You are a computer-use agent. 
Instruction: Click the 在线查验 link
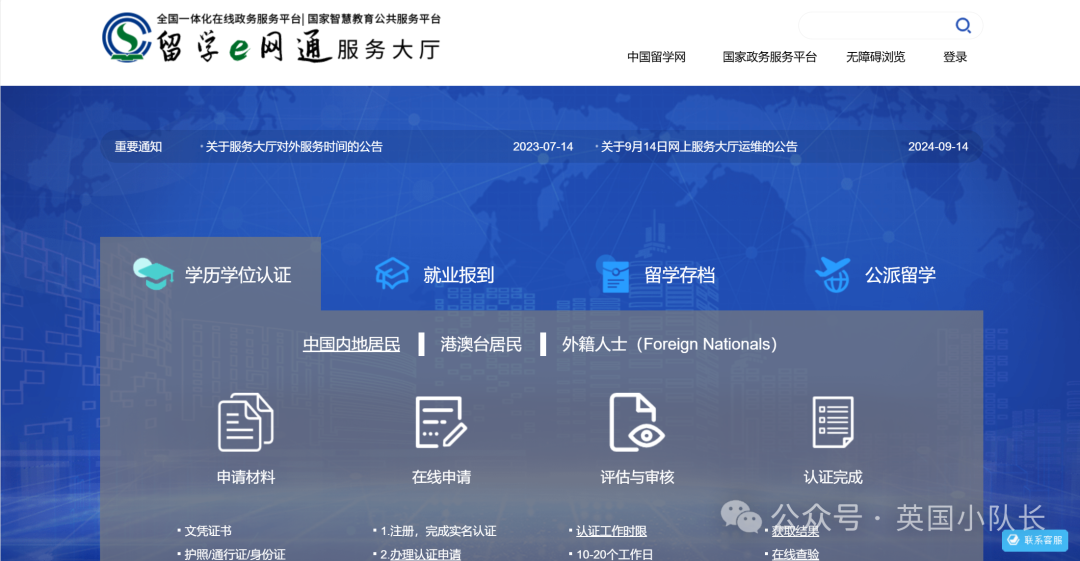(796, 553)
